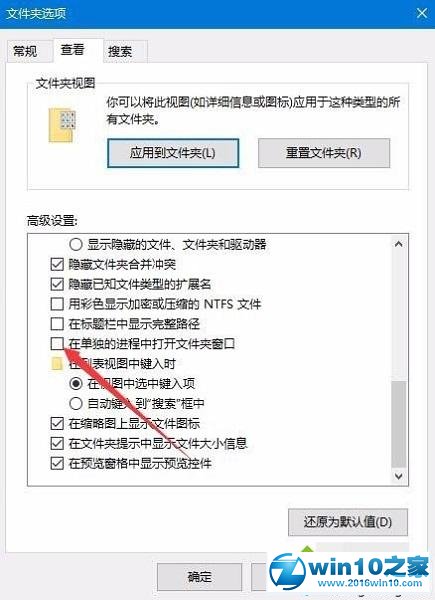Click 还原为默认值(D) button
The image size is (435, 600).
pyautogui.click(x=348, y=522)
